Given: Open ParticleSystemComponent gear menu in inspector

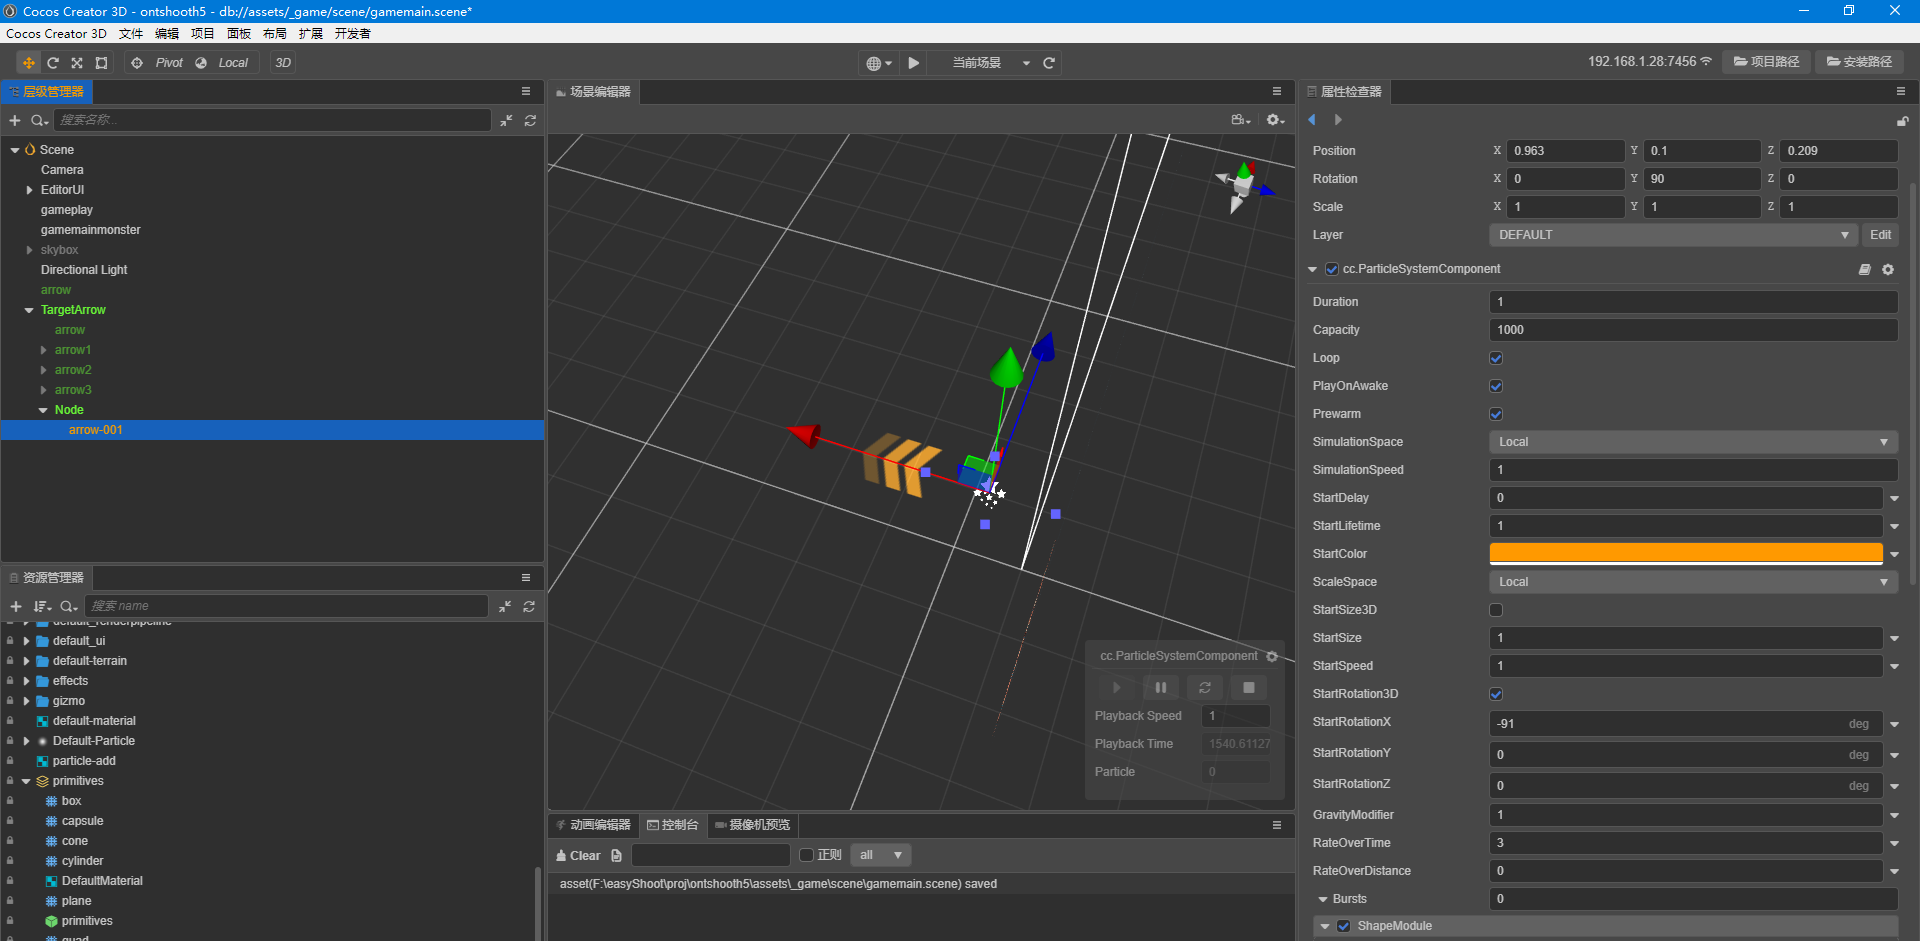Looking at the screenshot, I should click(x=1888, y=270).
